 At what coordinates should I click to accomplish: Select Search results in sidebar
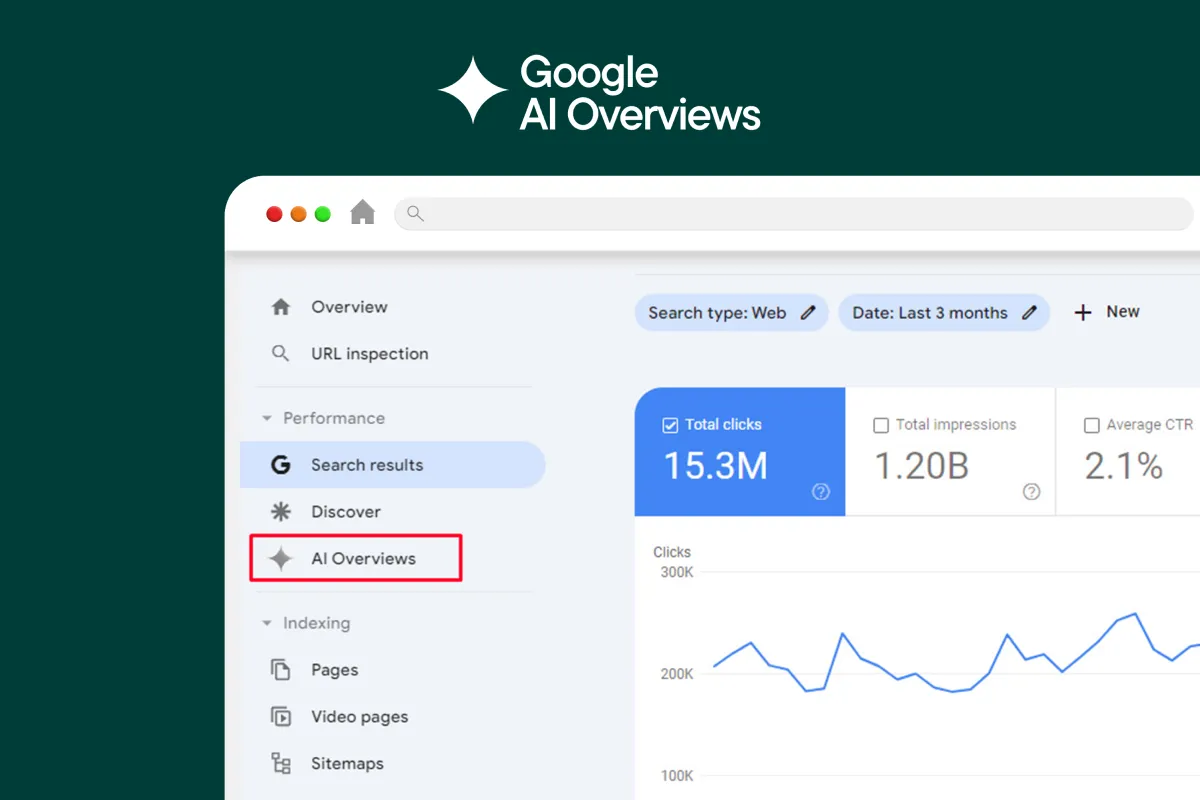pos(392,465)
